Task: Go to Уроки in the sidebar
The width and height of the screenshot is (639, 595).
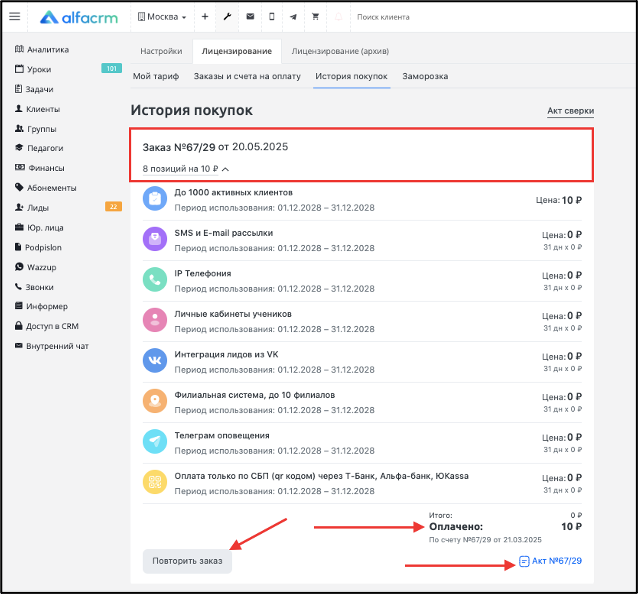Action: [x=33, y=69]
